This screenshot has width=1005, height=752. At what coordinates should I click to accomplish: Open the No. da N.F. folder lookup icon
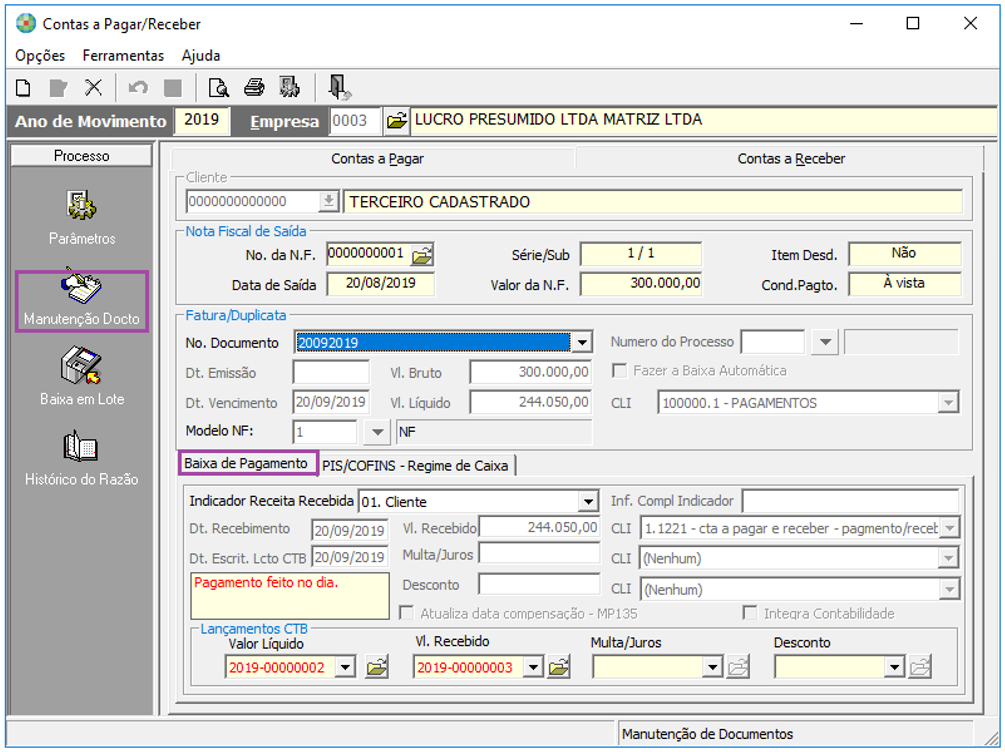[422, 255]
